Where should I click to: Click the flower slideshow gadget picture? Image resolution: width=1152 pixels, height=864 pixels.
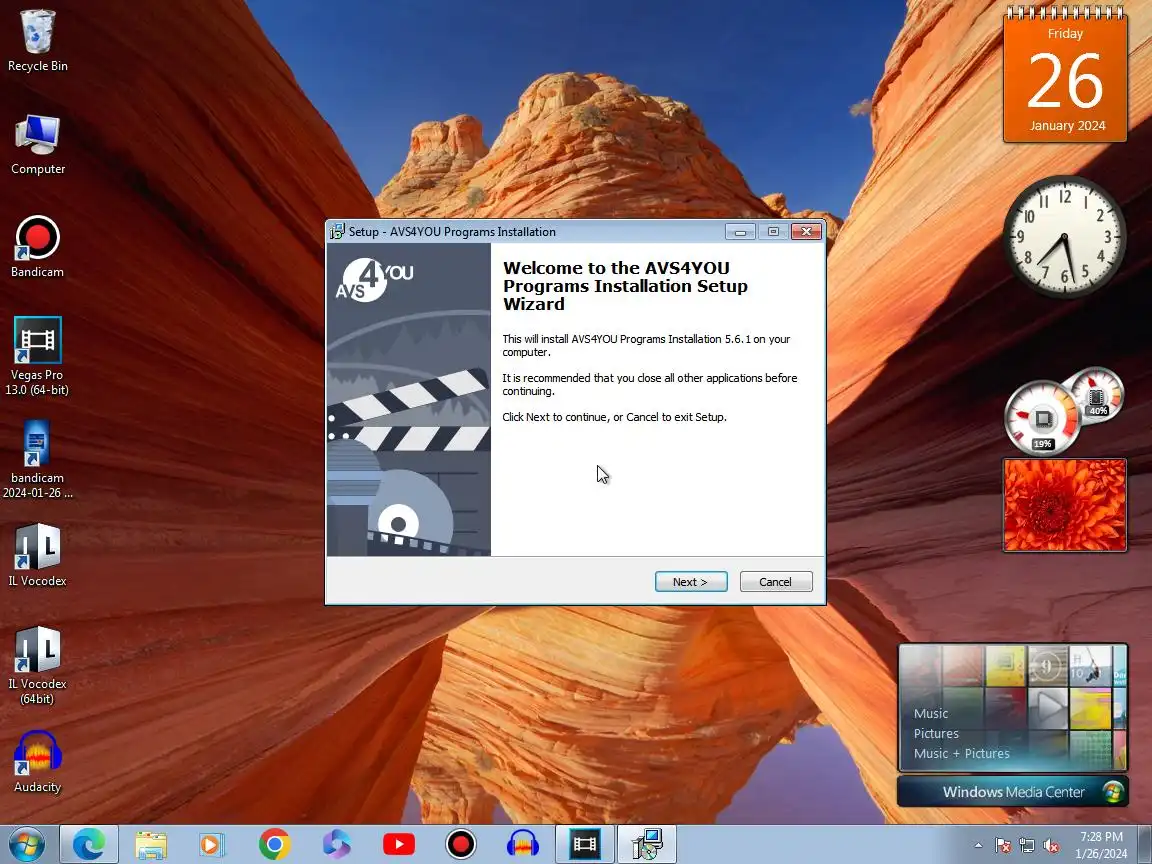pos(1065,505)
